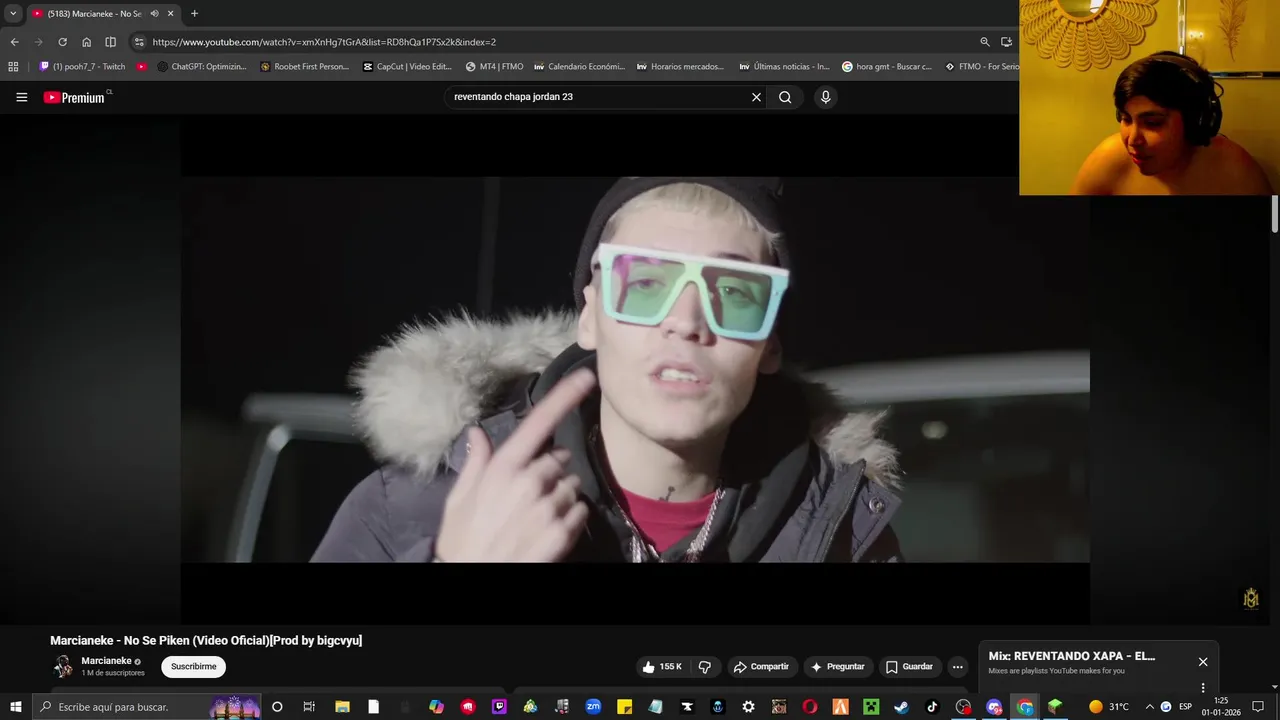Open Twitch app on taskbar
Viewport: 1280px width, 720px height.
coord(499,707)
